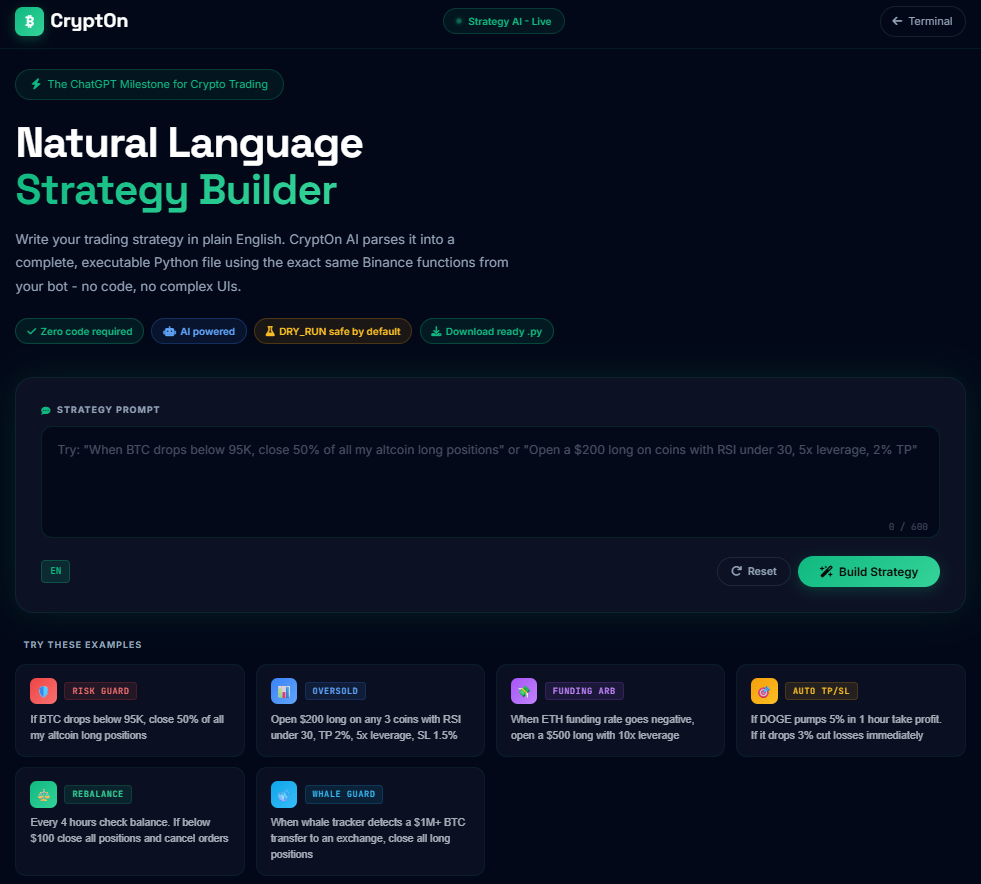
Task: Click the Natural Language heading
Action: click(x=190, y=143)
